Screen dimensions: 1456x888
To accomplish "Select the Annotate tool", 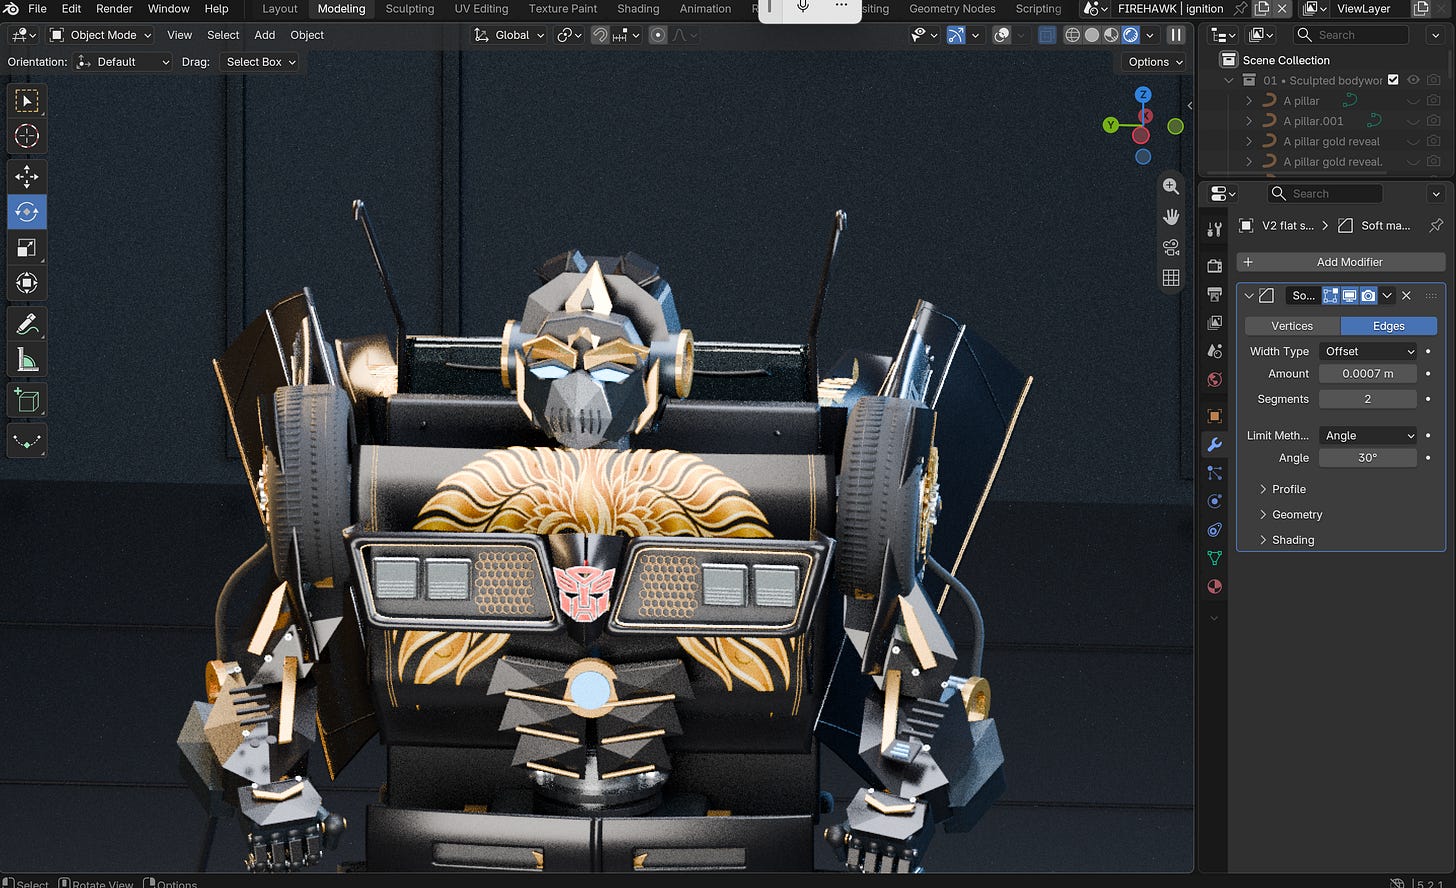I will point(27,324).
